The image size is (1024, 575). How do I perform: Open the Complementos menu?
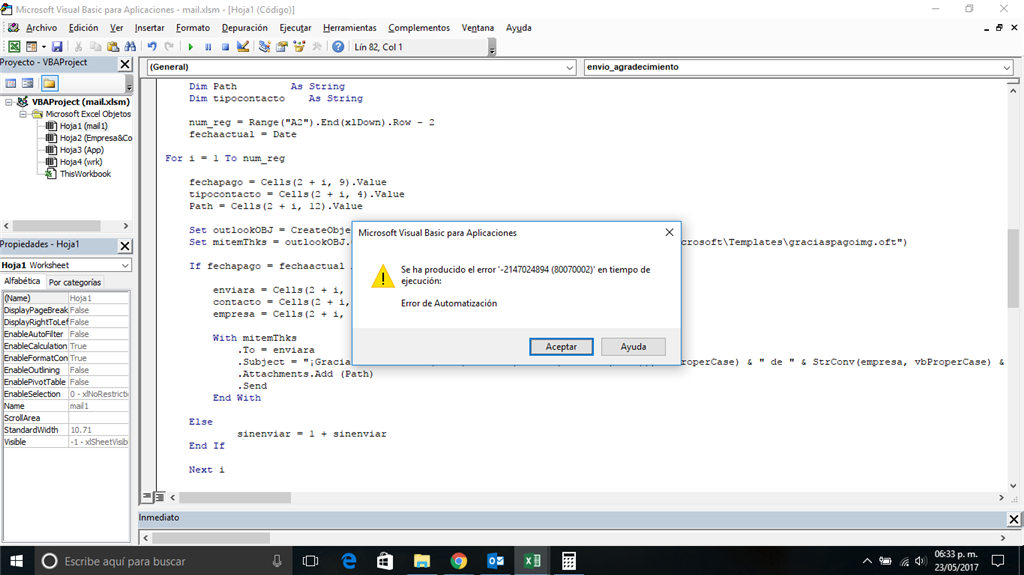(419, 28)
